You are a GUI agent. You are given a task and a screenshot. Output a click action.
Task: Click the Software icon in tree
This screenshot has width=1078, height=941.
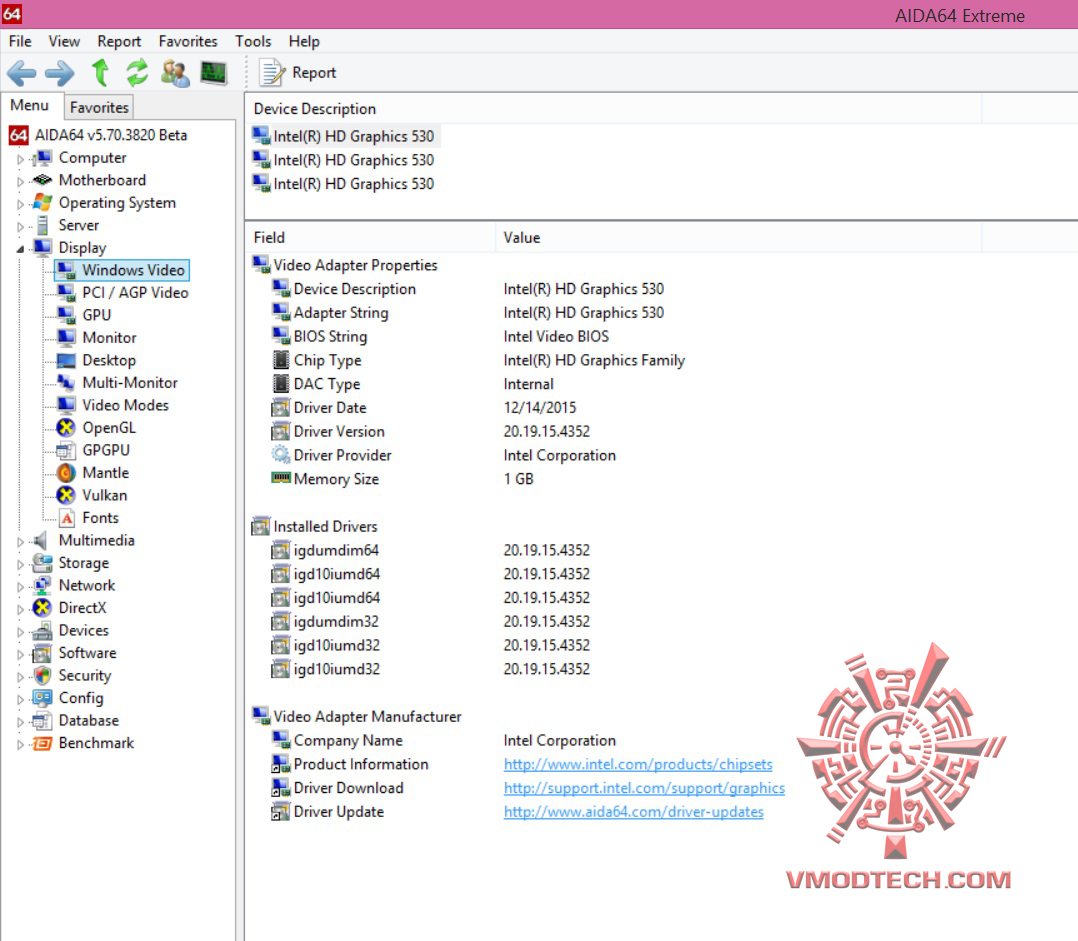click(x=43, y=653)
